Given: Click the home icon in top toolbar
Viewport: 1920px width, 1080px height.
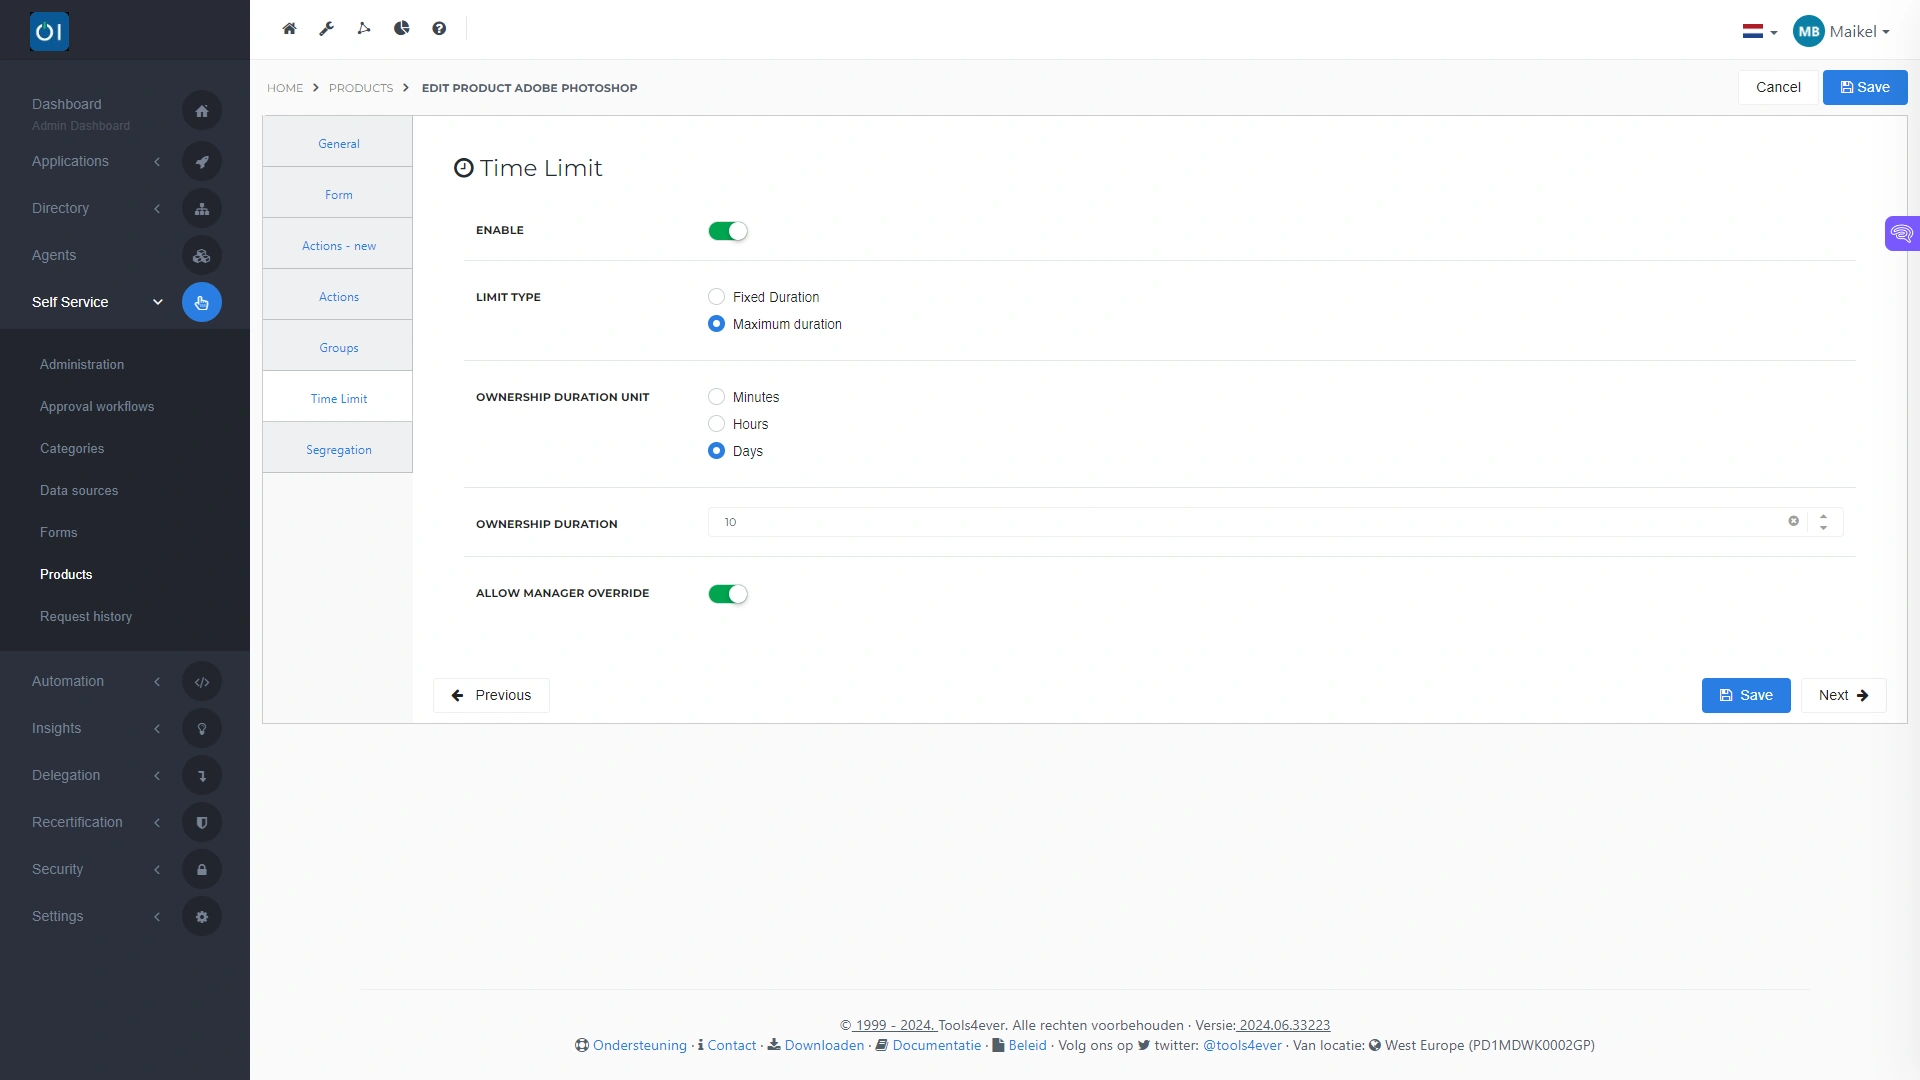Looking at the screenshot, I should [289, 29].
